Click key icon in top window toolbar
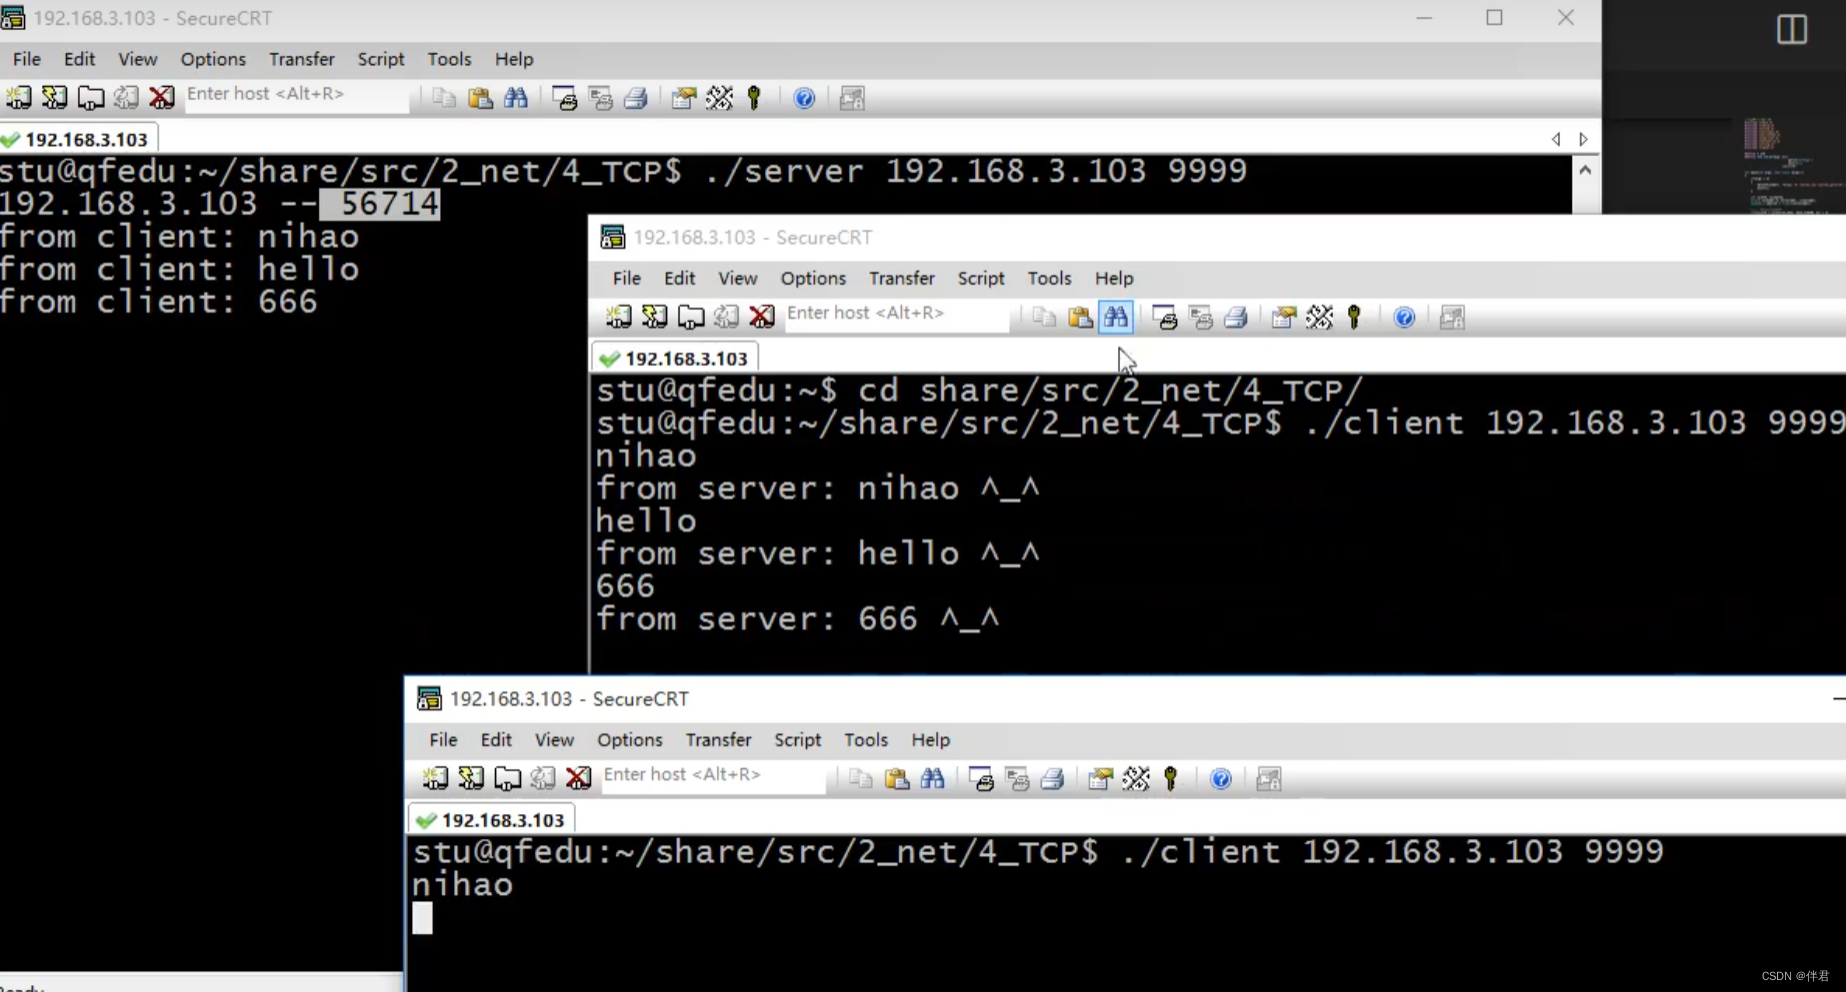 (755, 98)
